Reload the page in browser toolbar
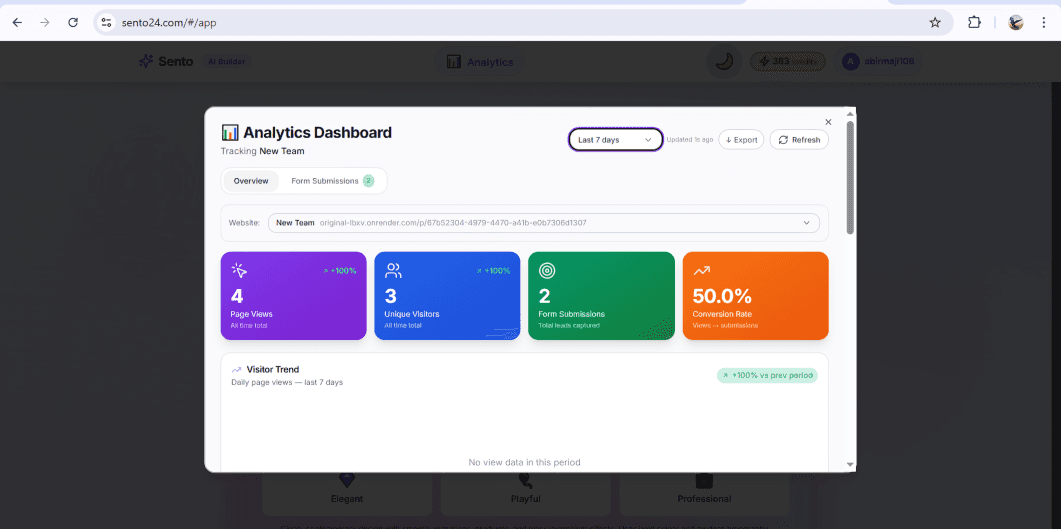The height and width of the screenshot is (529, 1061). click(x=73, y=22)
